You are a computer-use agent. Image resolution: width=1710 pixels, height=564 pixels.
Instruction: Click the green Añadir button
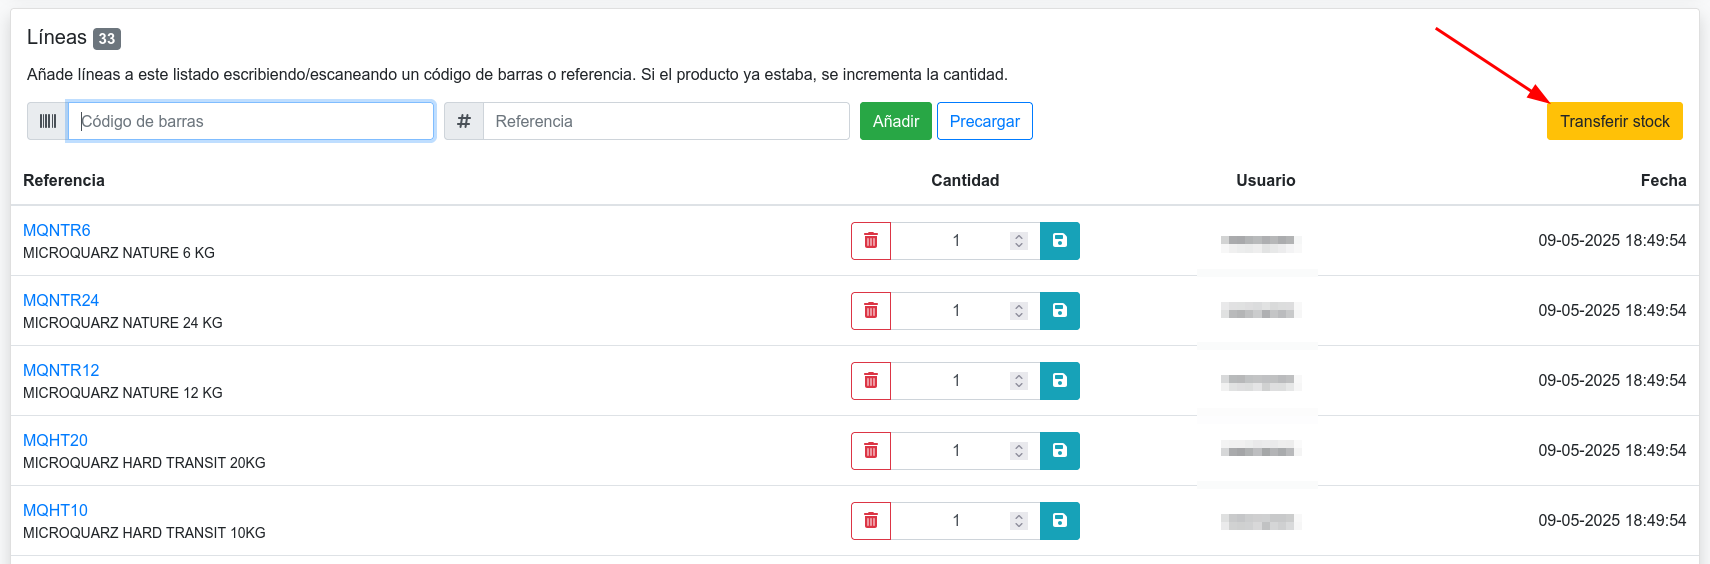point(896,121)
